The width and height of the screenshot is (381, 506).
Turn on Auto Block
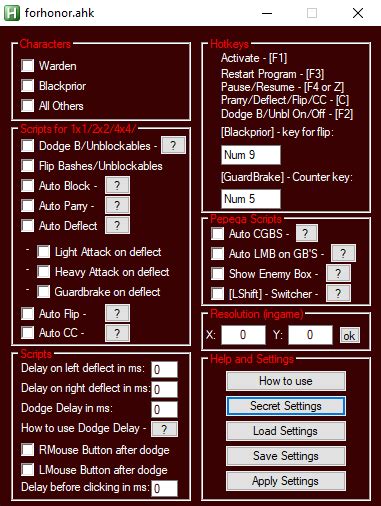pos(27,186)
